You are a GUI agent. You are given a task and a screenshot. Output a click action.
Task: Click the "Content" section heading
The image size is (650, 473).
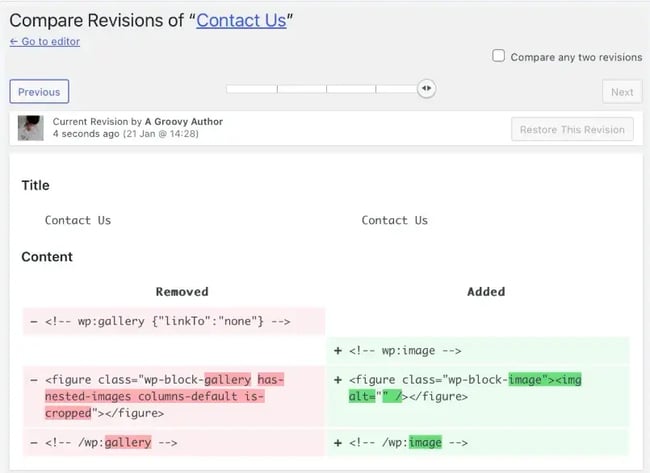[x=47, y=257]
